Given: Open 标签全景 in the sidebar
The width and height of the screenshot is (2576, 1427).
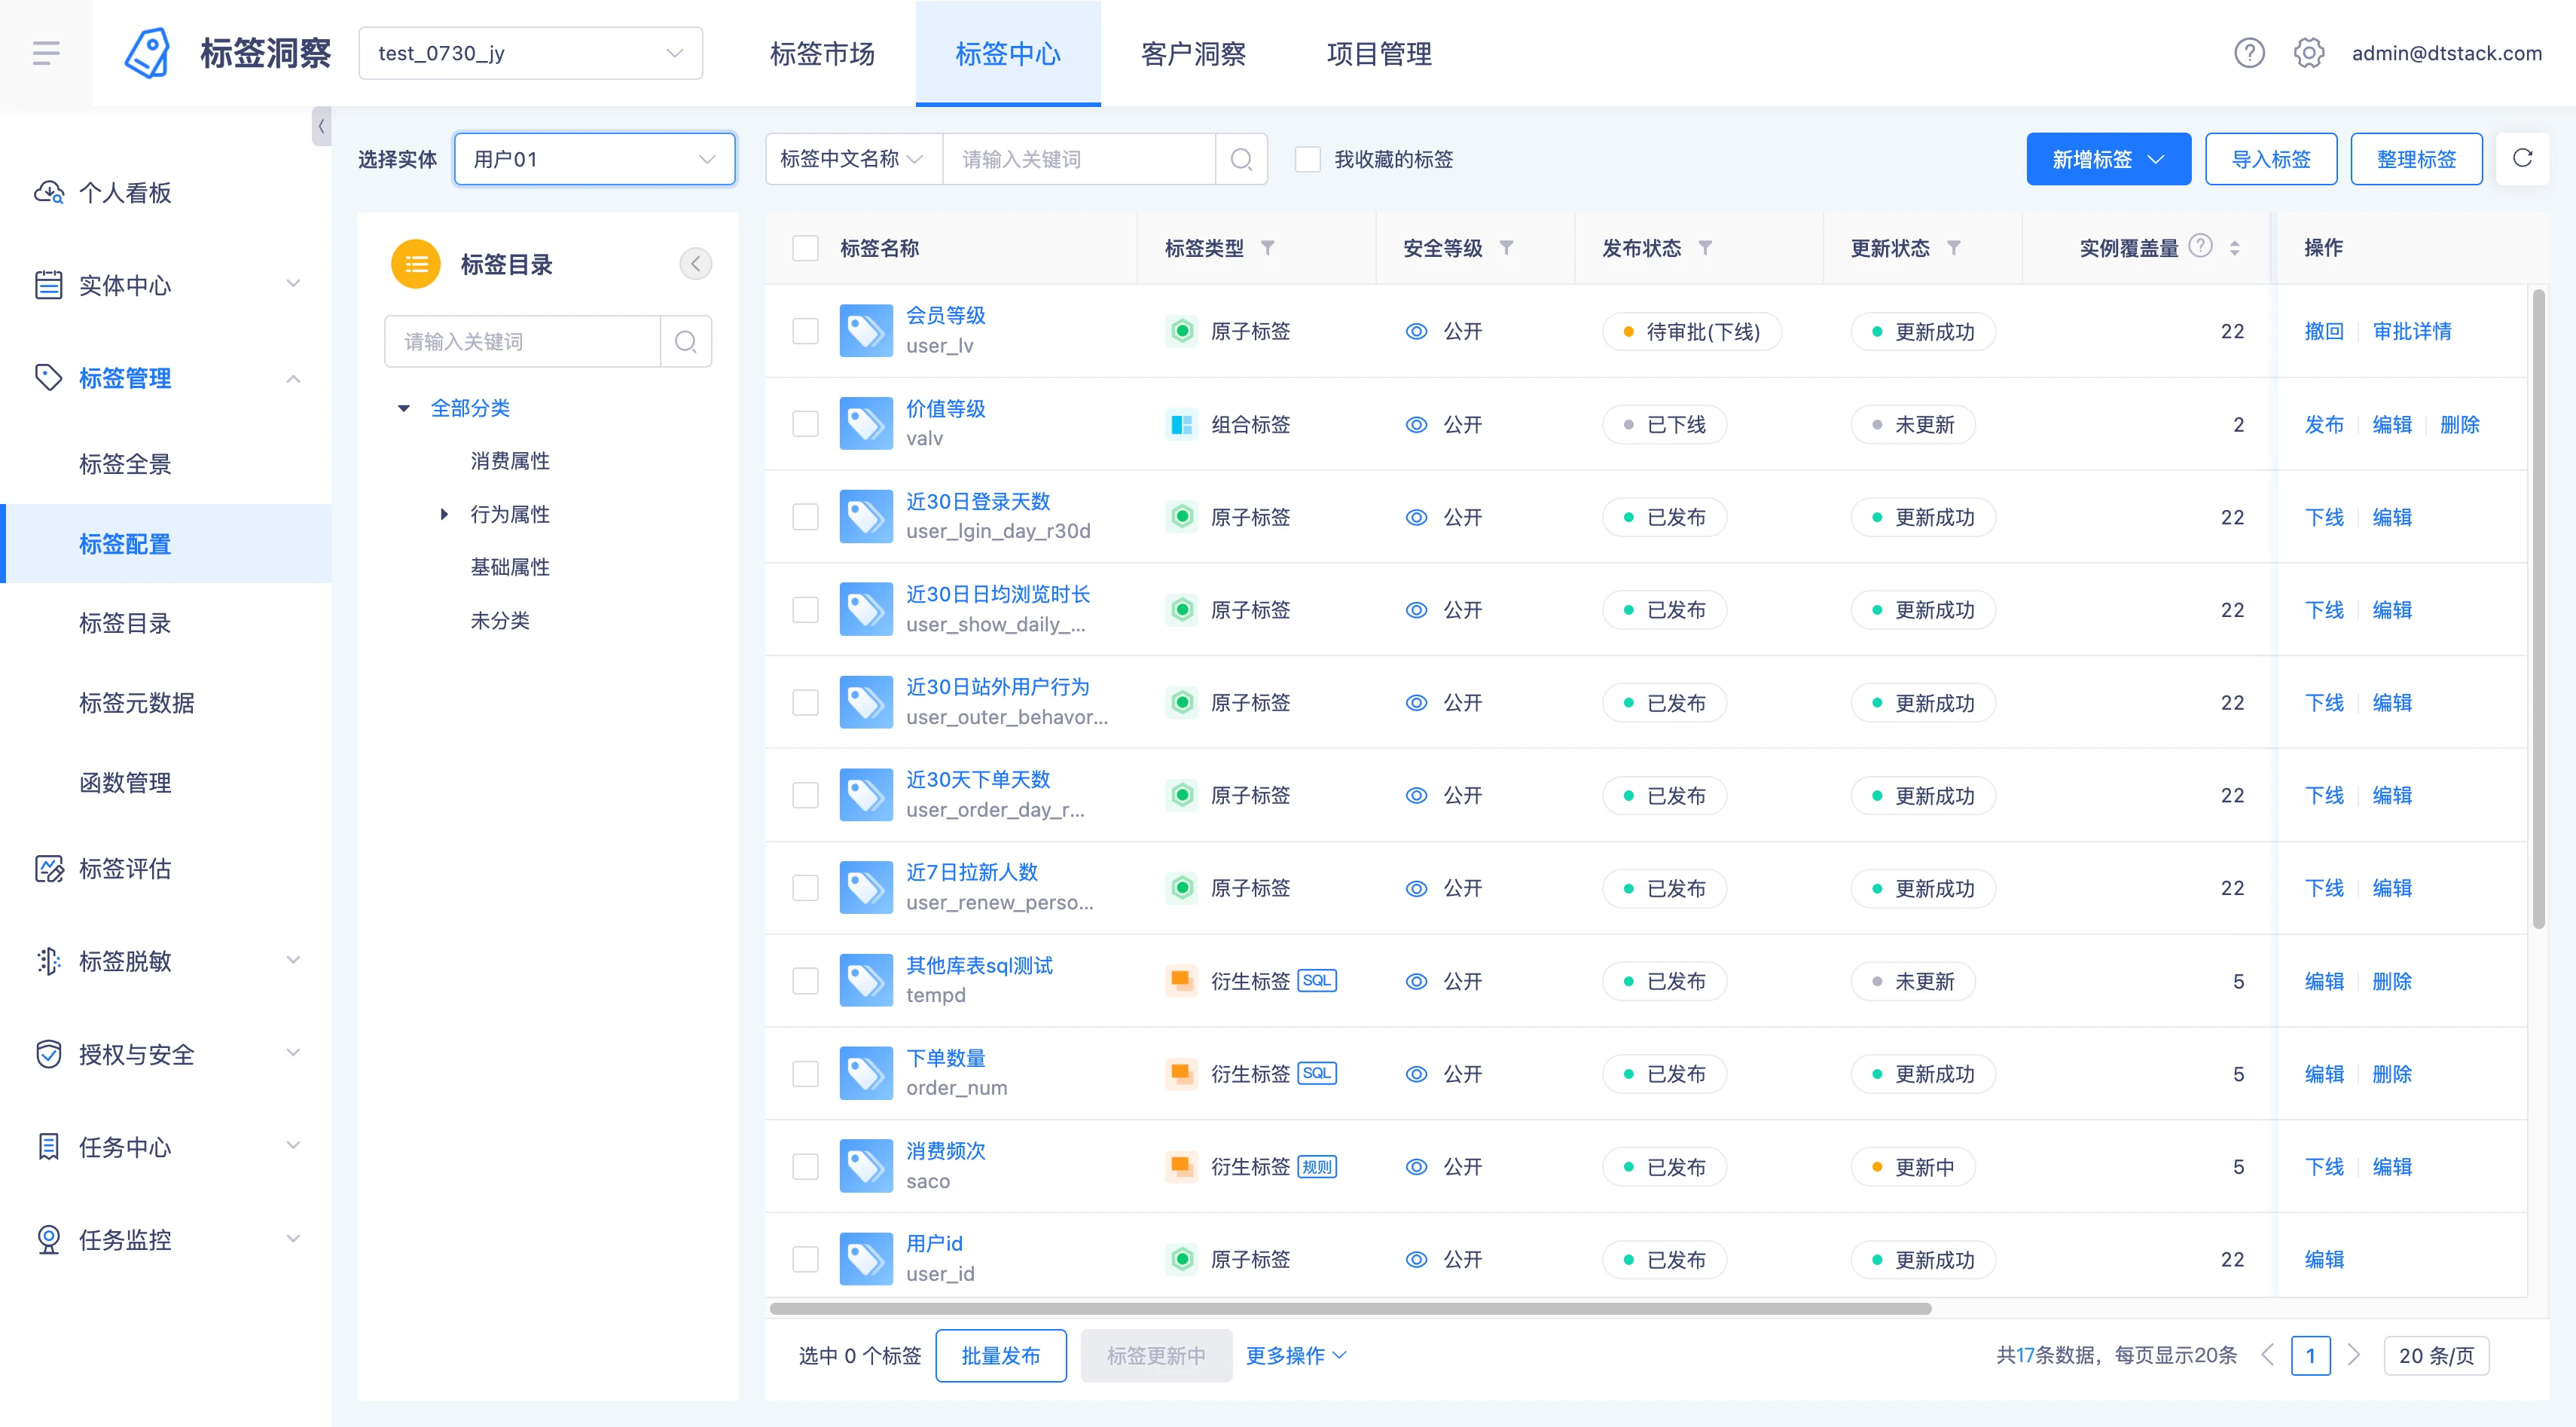Looking at the screenshot, I should [125, 464].
